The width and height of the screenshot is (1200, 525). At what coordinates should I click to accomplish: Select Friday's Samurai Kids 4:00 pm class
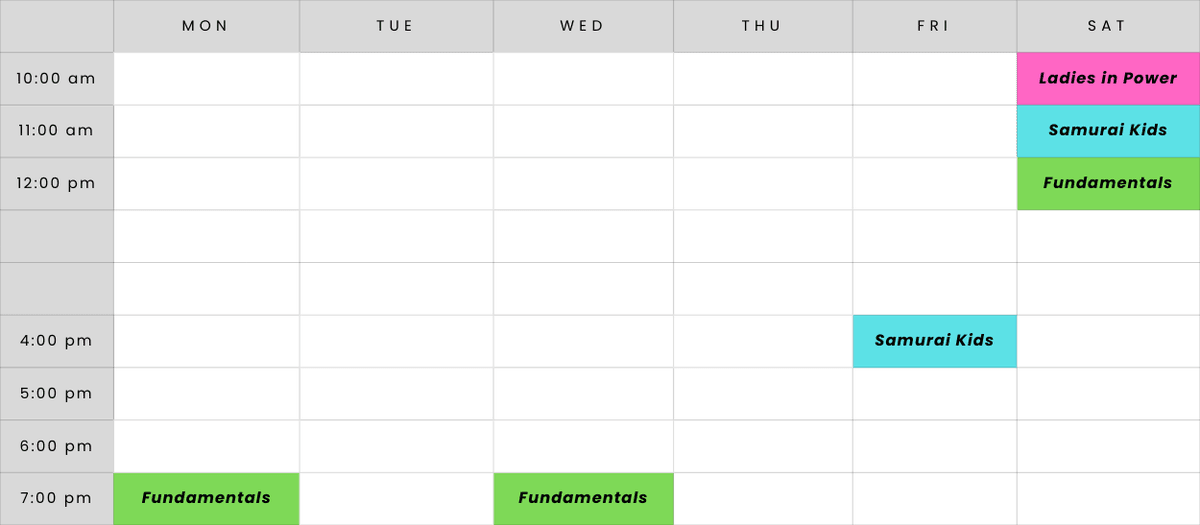pyautogui.click(x=934, y=341)
